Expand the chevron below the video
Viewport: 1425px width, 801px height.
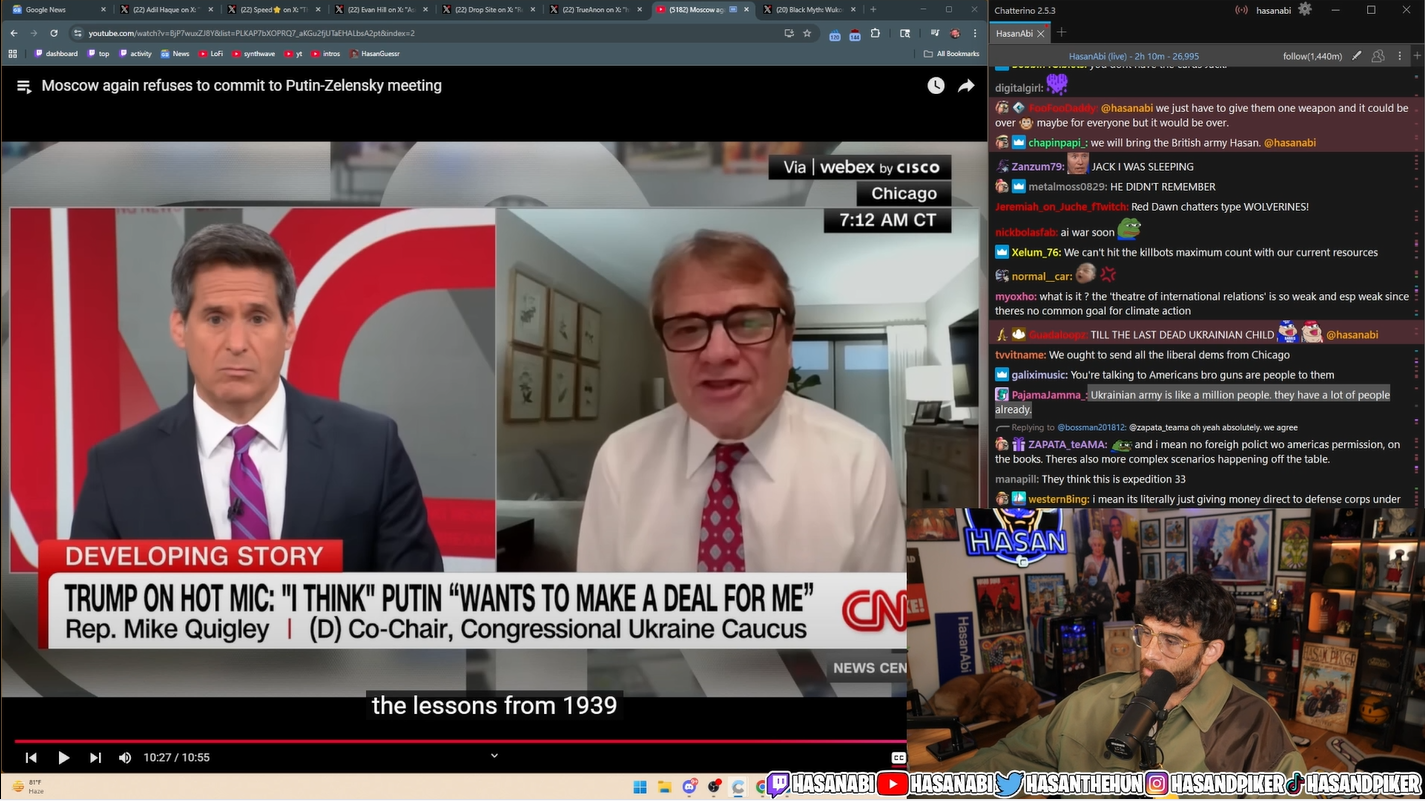pos(494,756)
